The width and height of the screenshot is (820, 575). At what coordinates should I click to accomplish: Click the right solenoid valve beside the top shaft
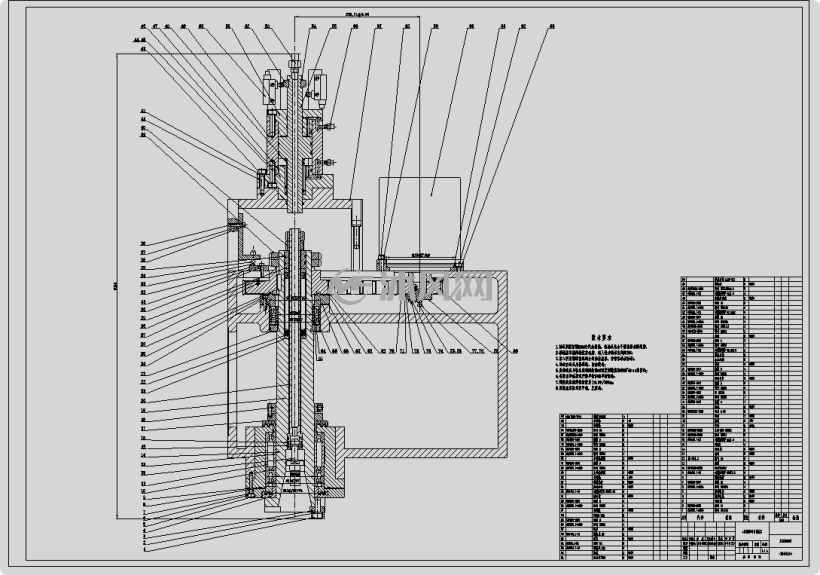[x=317, y=86]
